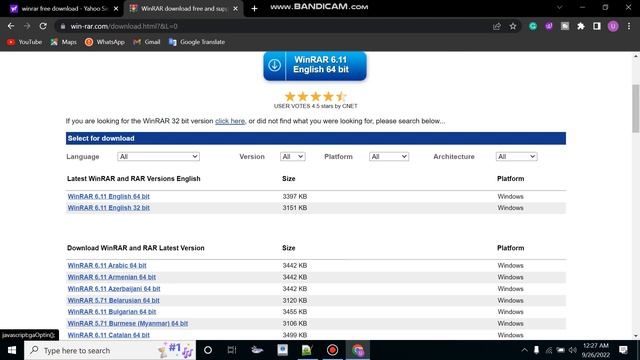Open the Bandicam red record taskbar icon
This screenshot has height=360, width=640.
pyautogui.click(x=332, y=350)
